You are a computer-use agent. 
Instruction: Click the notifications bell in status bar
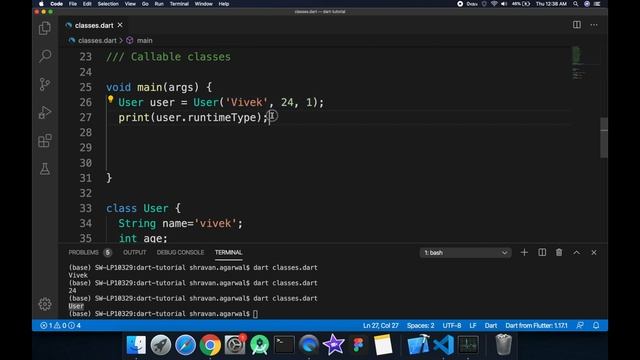596,325
